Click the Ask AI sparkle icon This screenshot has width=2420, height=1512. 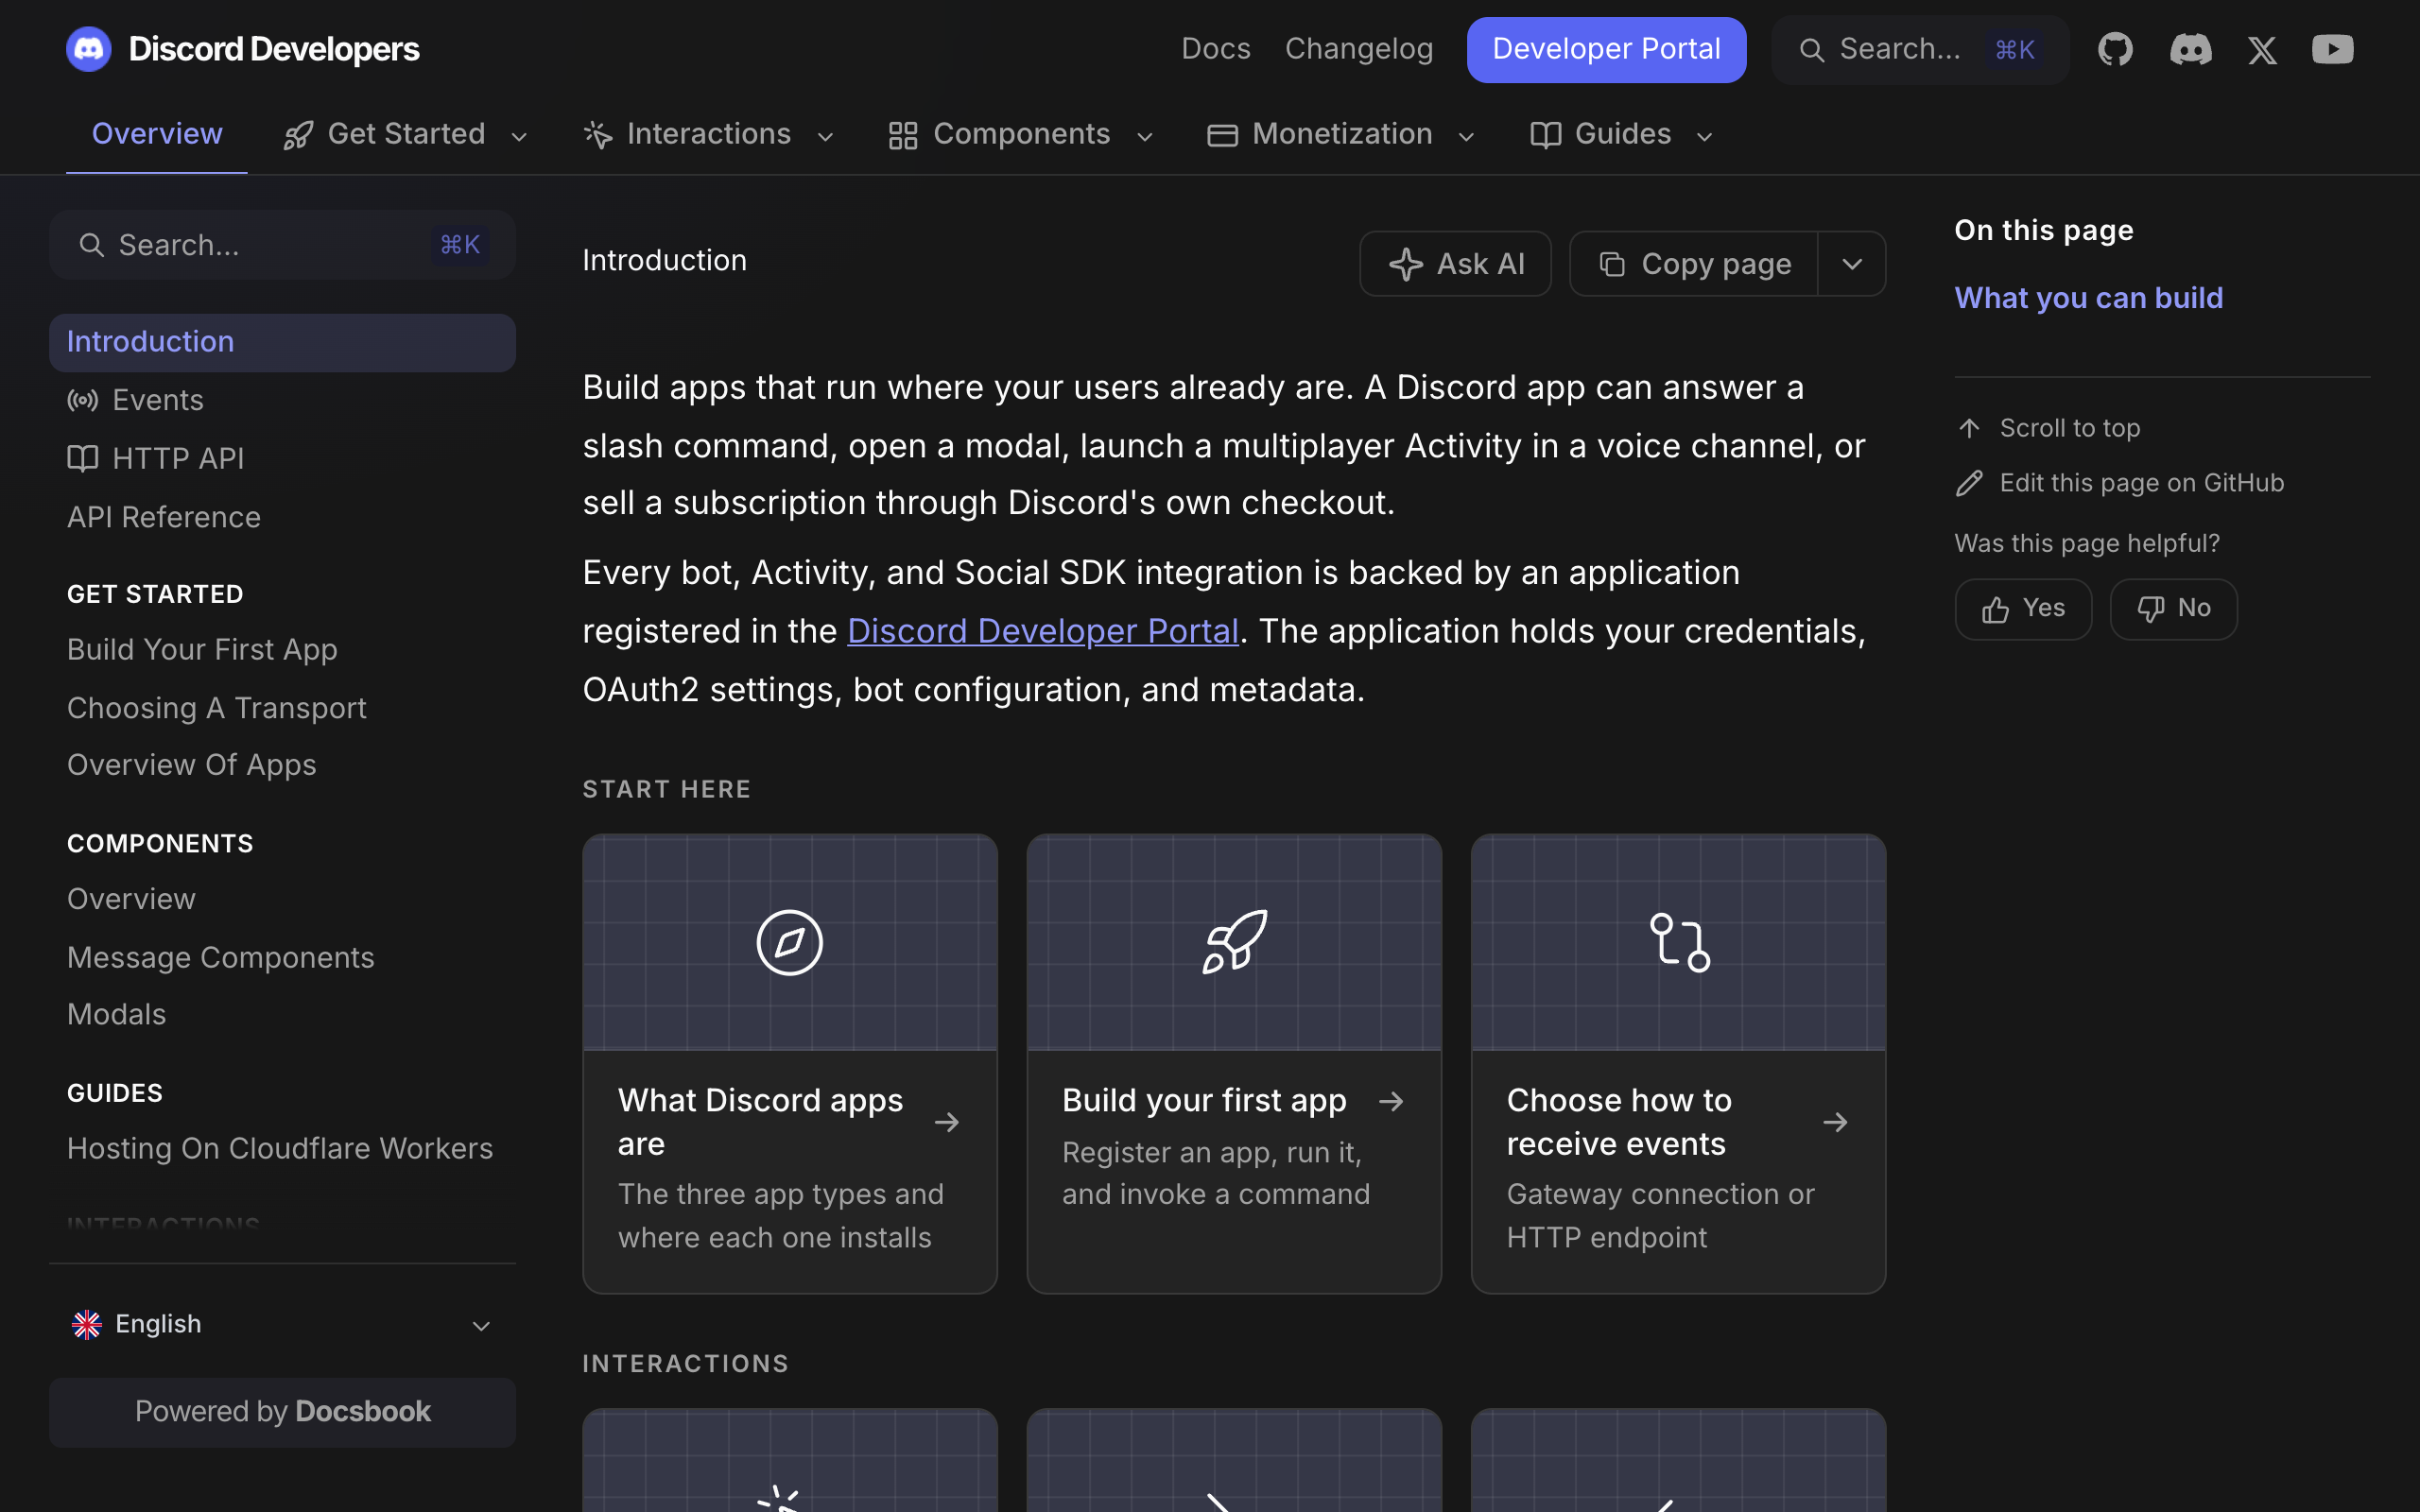point(1406,264)
